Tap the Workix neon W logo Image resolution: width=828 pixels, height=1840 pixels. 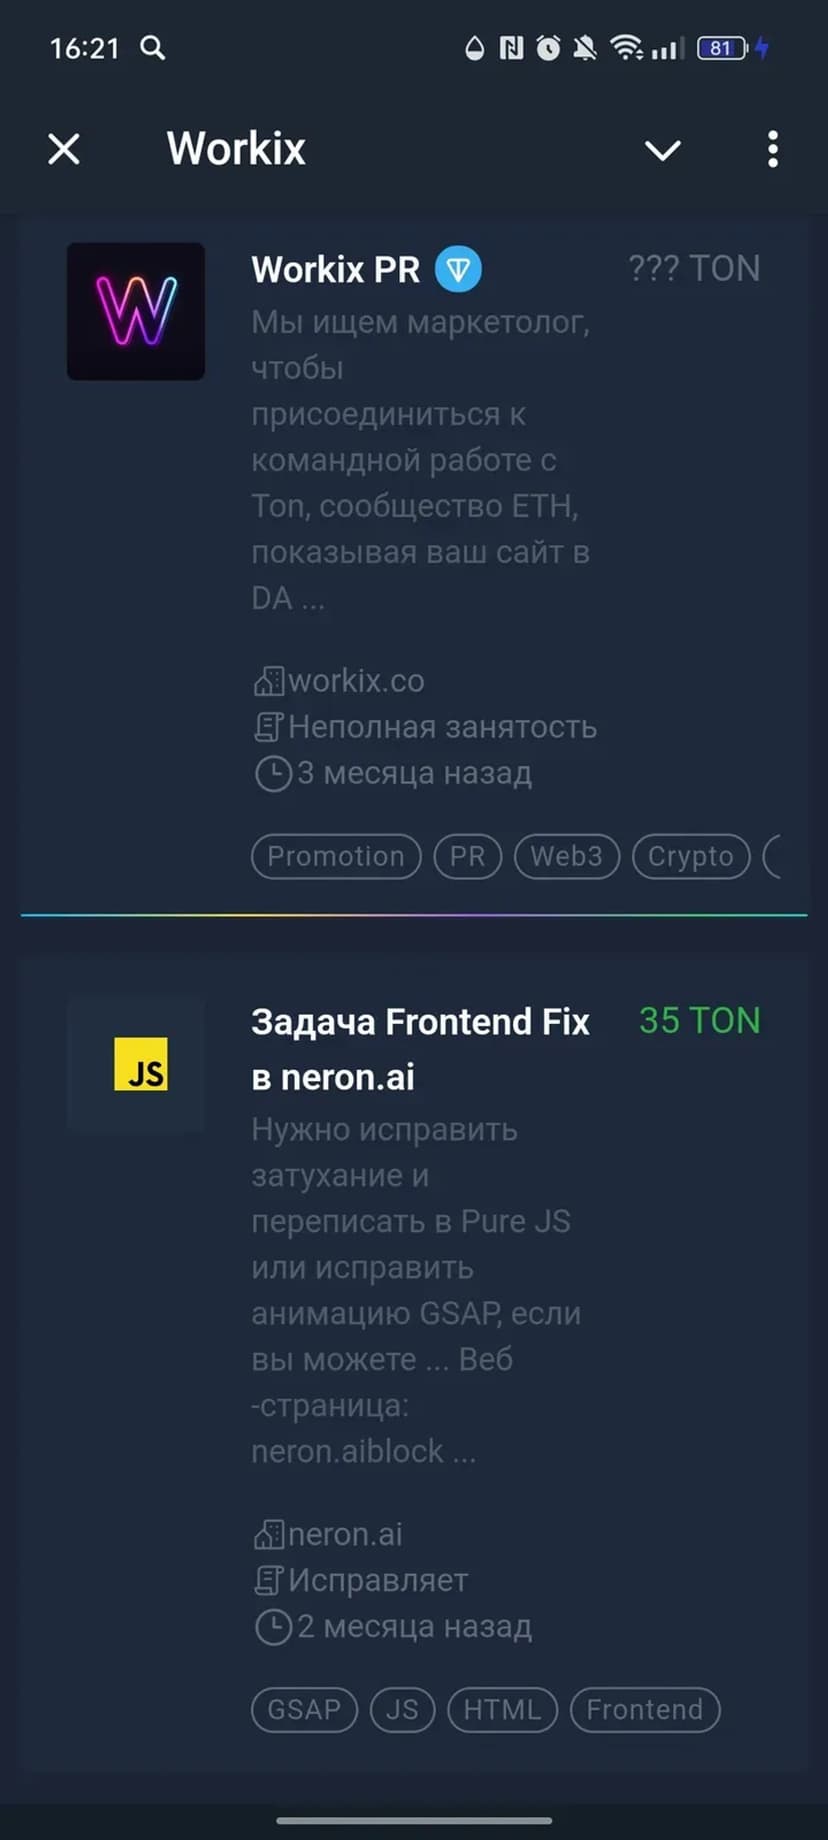point(136,311)
